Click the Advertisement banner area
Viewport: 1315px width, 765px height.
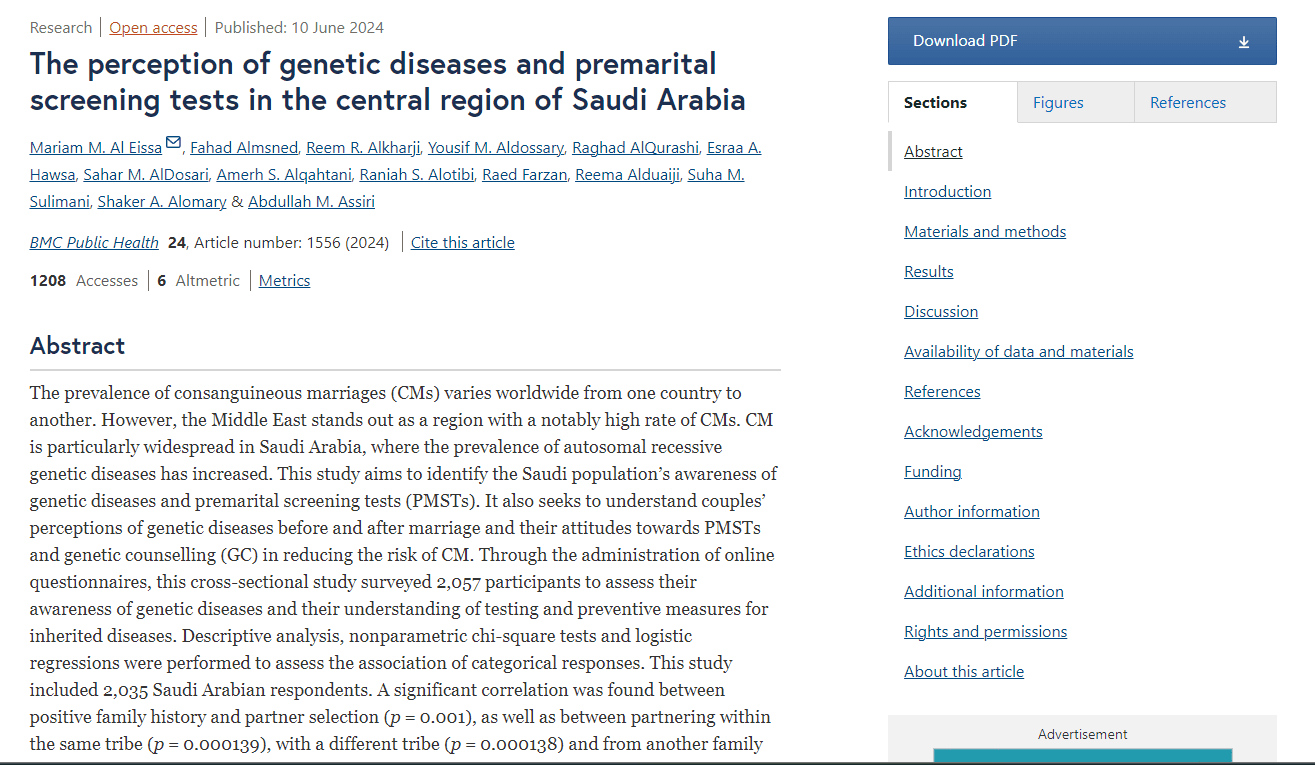[x=1082, y=754]
